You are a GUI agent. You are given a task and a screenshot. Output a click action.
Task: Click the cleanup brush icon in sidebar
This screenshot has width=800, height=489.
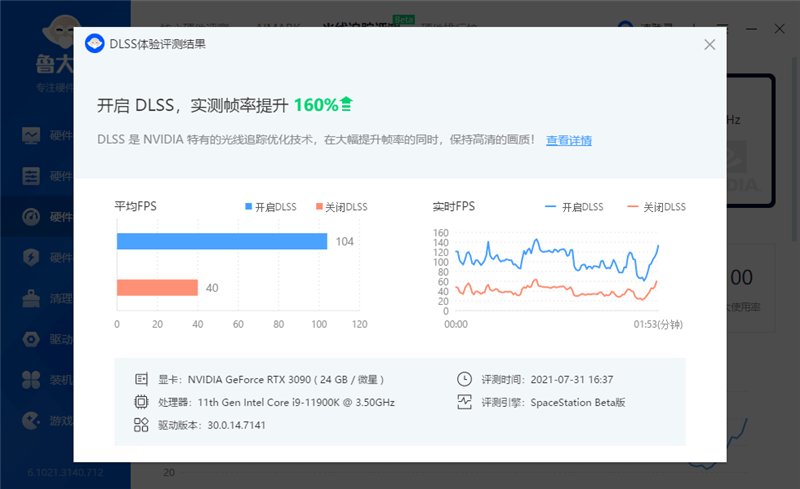point(31,298)
